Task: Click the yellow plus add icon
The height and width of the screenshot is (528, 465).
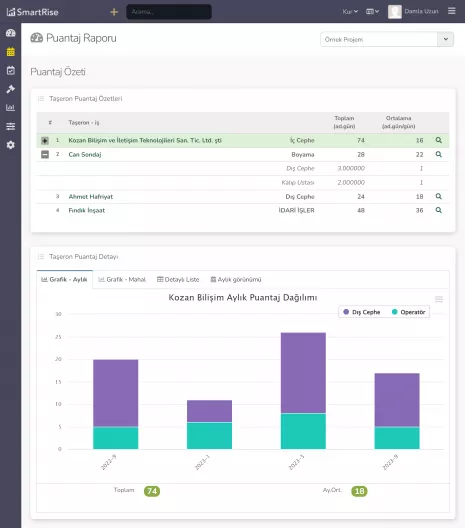Action: coord(114,12)
